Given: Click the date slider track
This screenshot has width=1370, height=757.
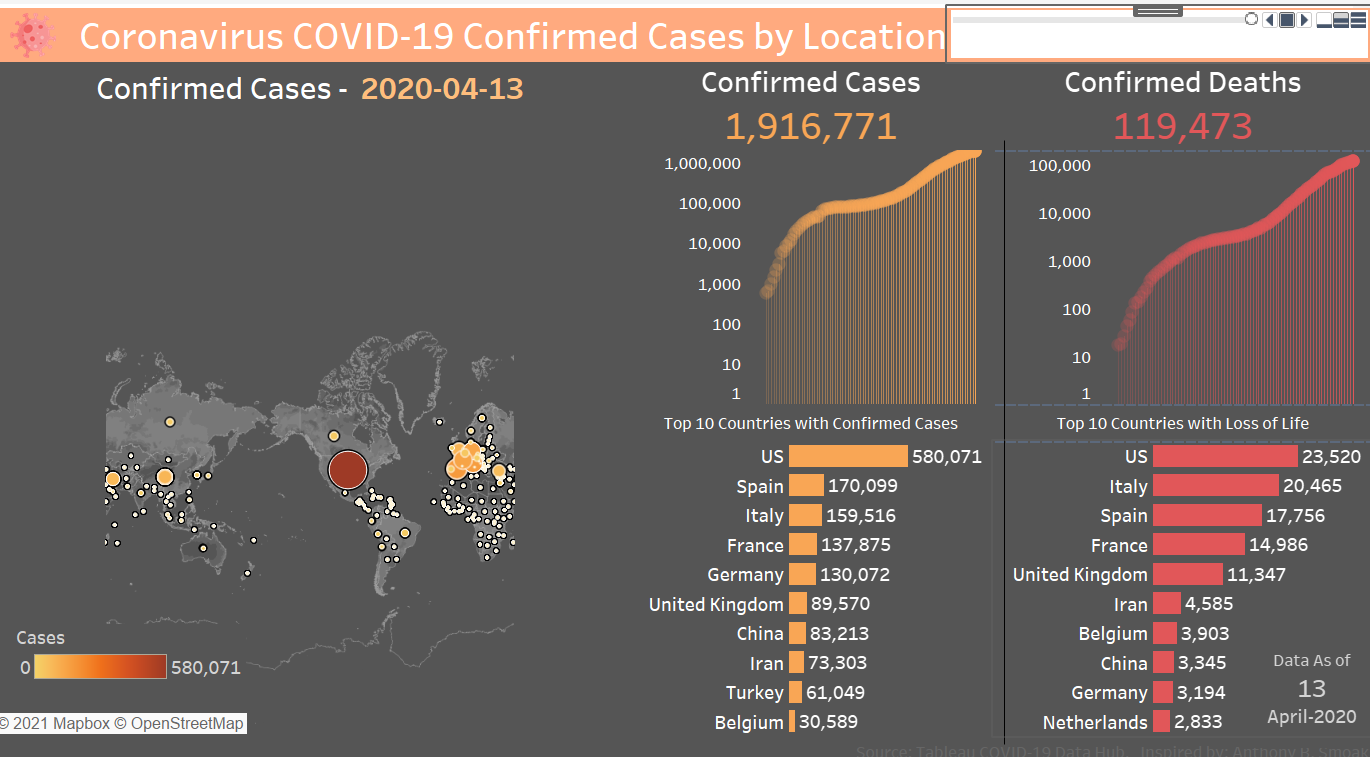Looking at the screenshot, I should (x=1099, y=19).
